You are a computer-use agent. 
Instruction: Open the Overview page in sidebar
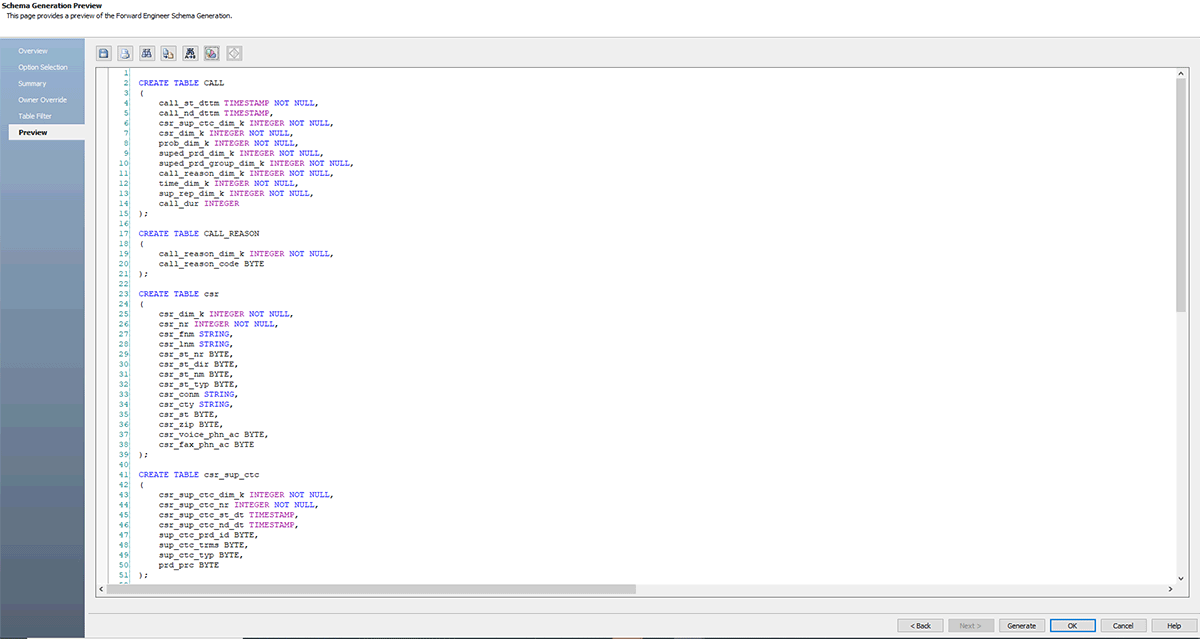tap(33, 51)
